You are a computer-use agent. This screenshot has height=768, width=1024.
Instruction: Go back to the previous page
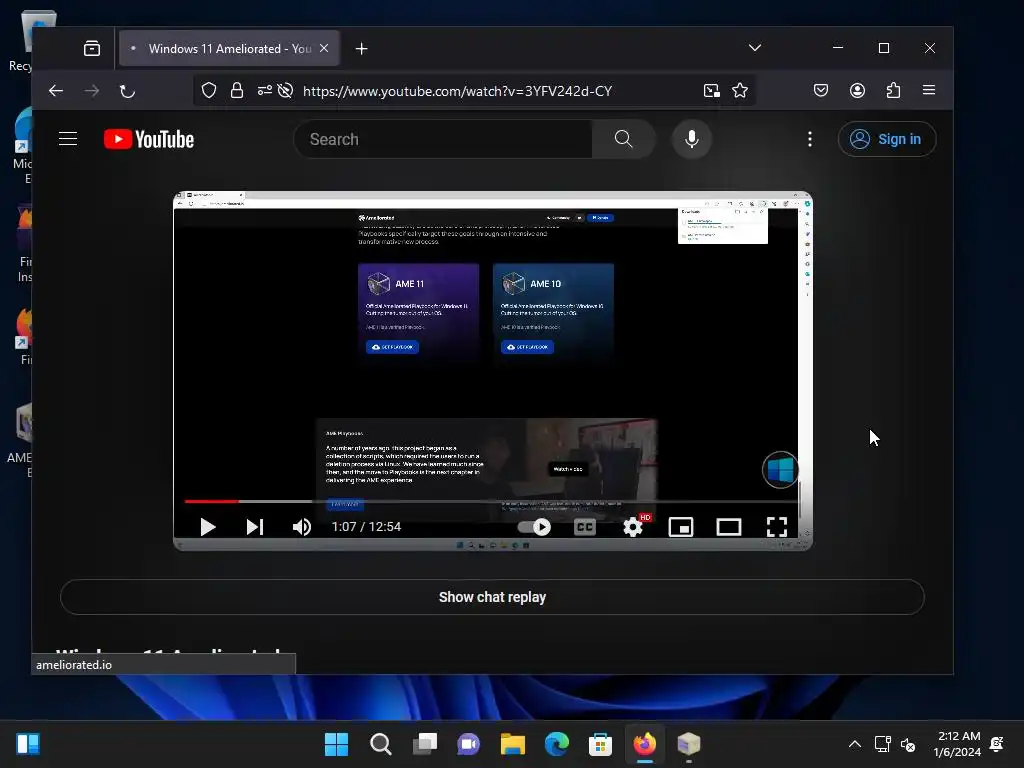pos(56,91)
